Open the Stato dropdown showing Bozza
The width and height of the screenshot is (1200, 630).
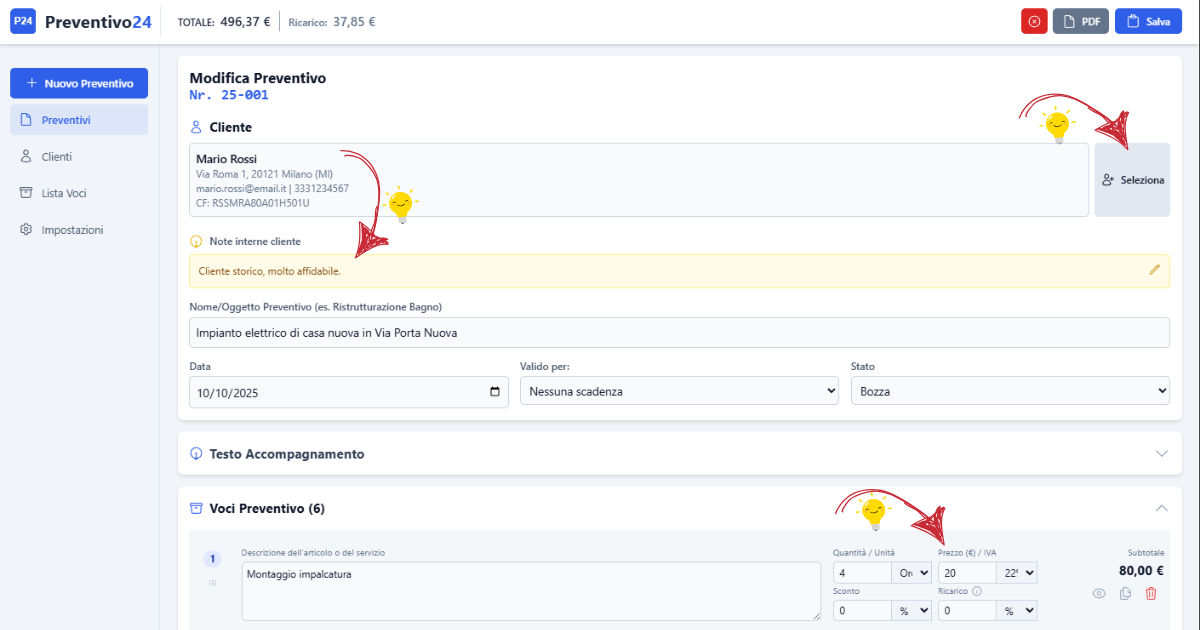click(1009, 392)
